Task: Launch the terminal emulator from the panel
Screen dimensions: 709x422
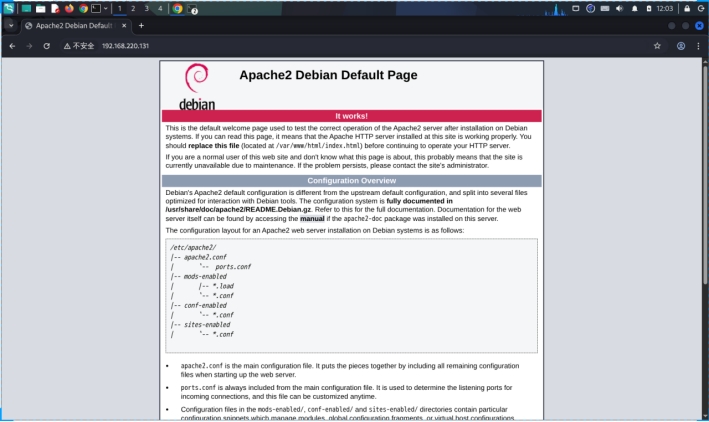Action: [x=95, y=8]
